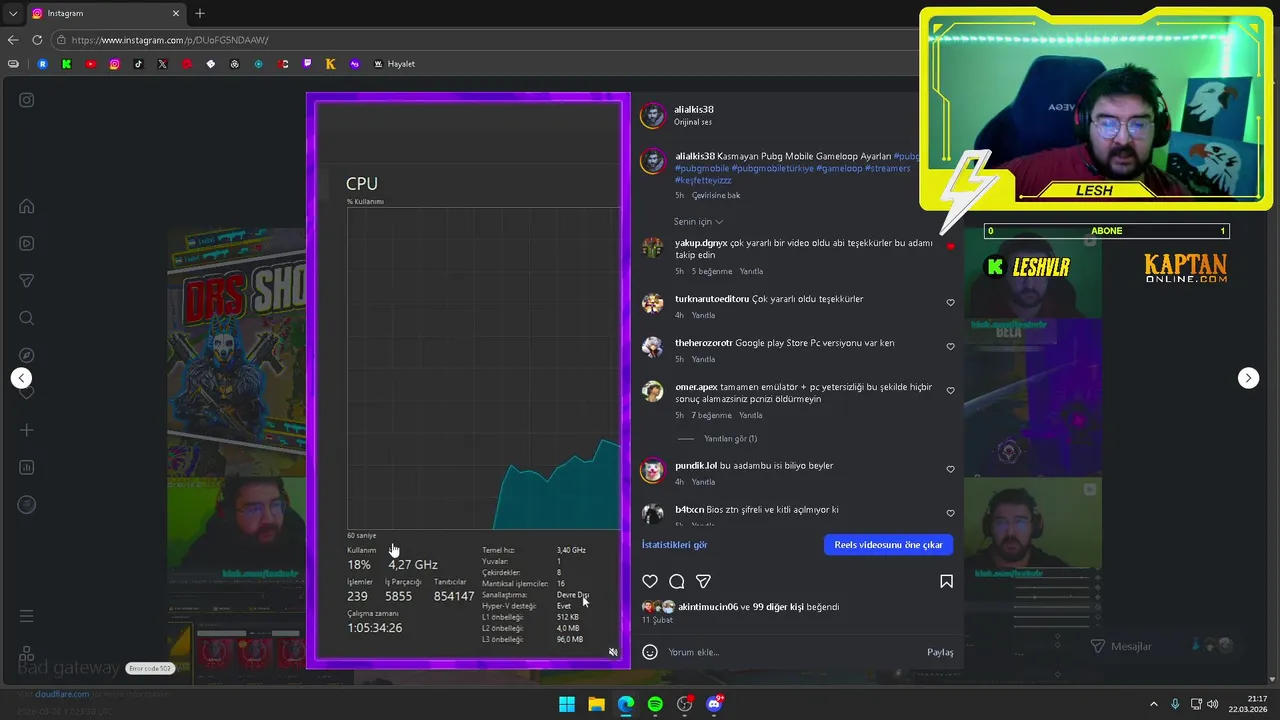Select the Instagram browser tab
The image size is (1280, 720).
105,13
